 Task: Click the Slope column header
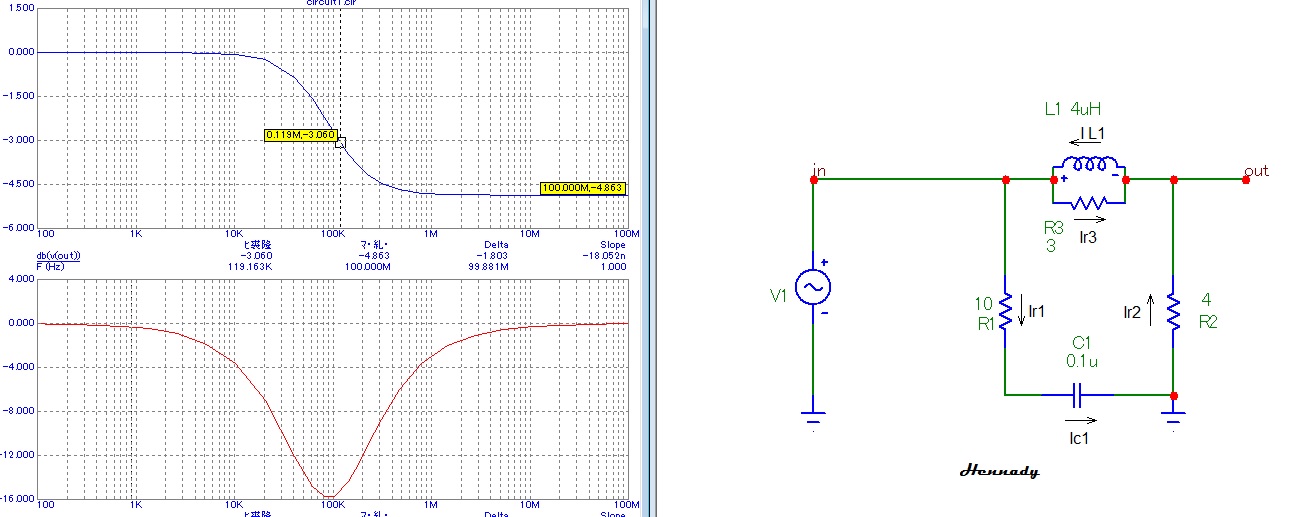[x=612, y=244]
